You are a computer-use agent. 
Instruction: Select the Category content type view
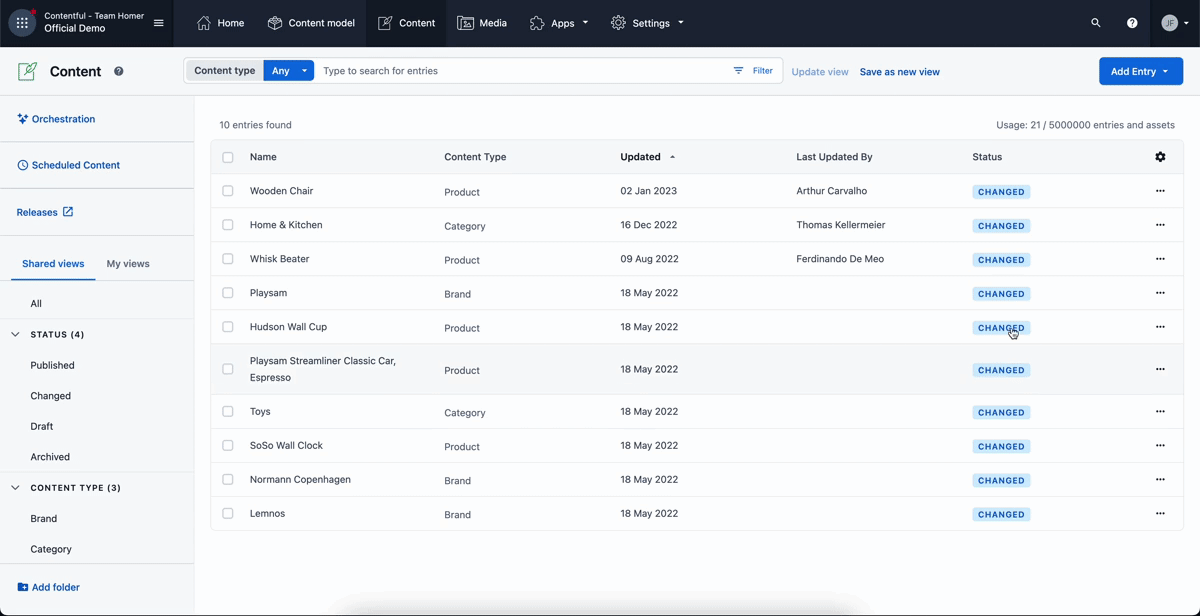pyautogui.click(x=51, y=549)
